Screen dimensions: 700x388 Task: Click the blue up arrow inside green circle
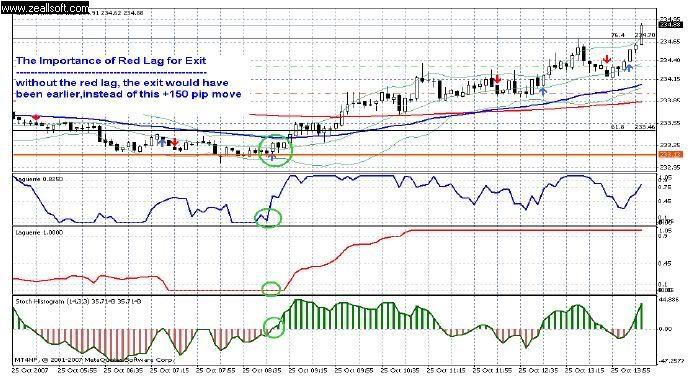pos(272,156)
